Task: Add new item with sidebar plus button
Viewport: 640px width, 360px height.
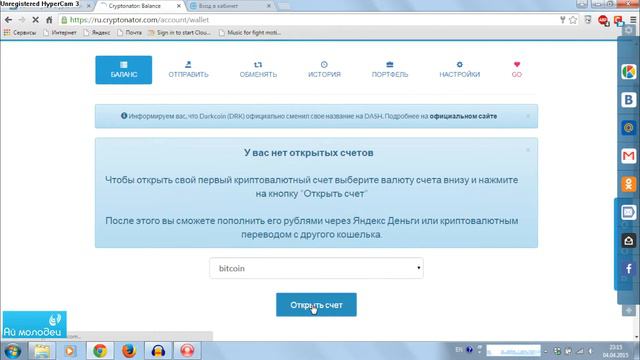Action: [x=629, y=311]
